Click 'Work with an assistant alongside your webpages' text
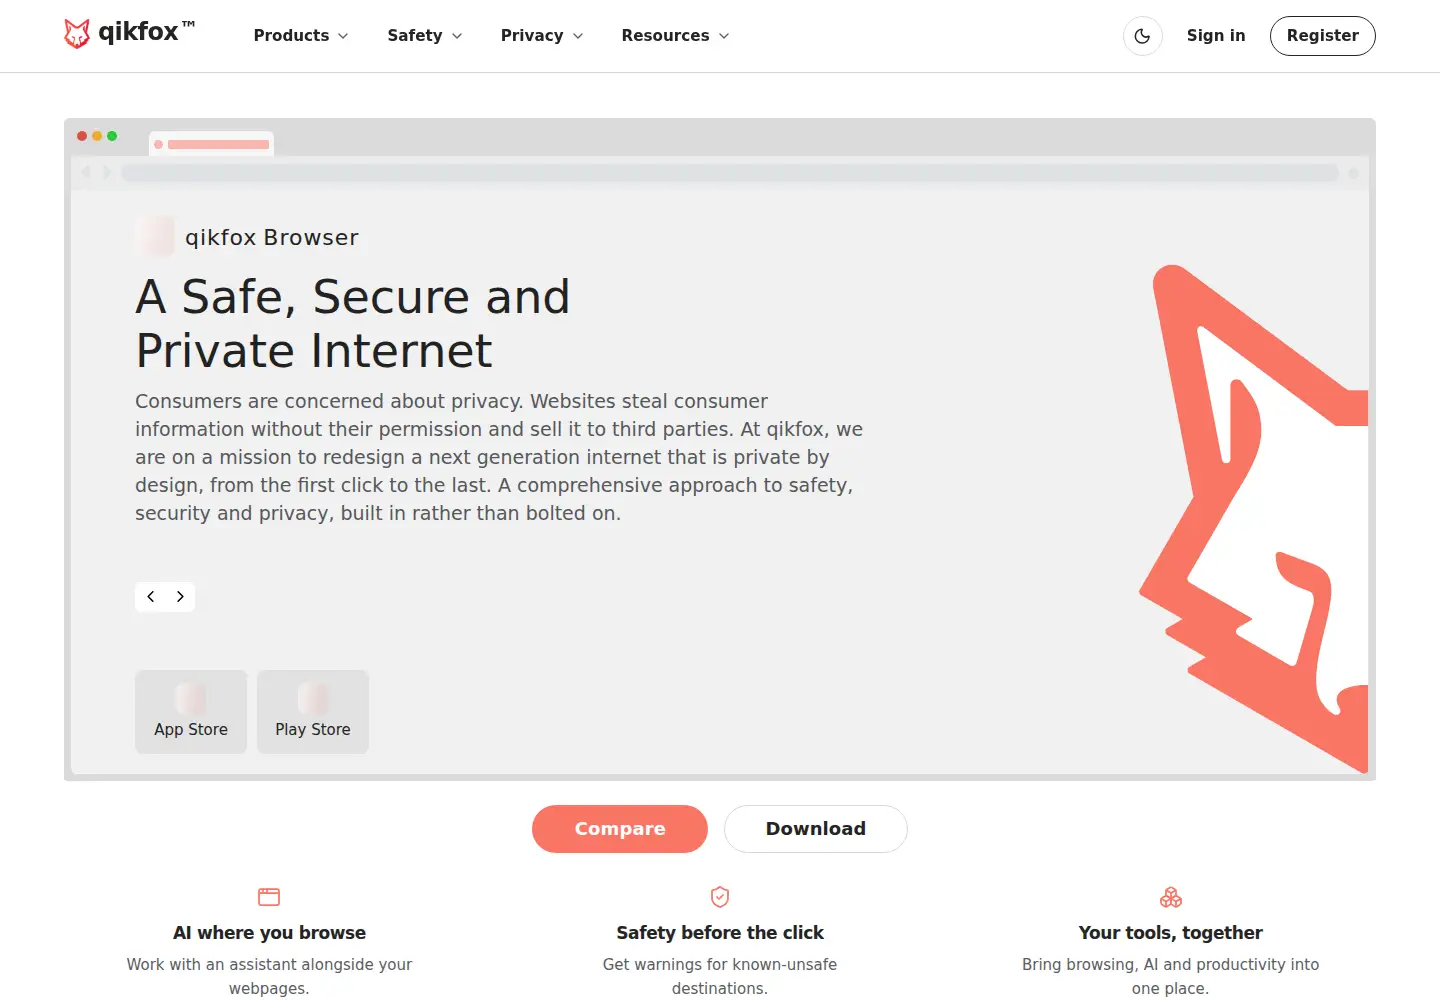 pyautogui.click(x=269, y=976)
